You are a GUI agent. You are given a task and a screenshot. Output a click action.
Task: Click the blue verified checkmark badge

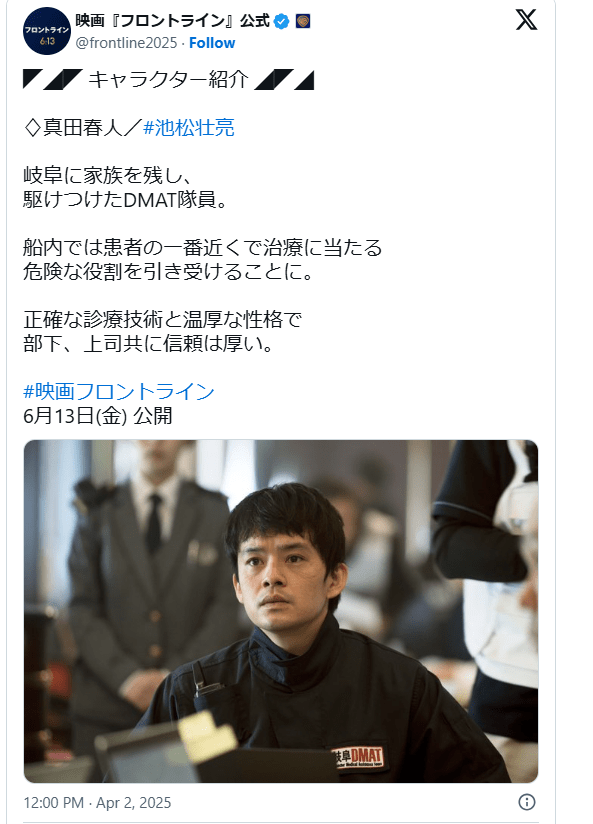click(x=282, y=22)
